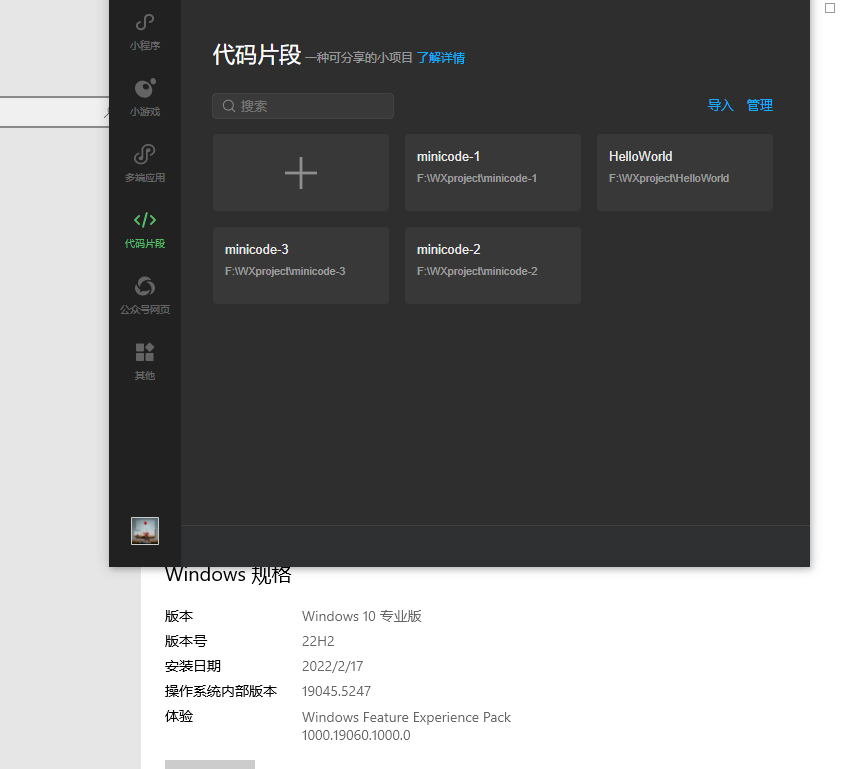Click the 代码片段 page heading

click(x=257, y=55)
